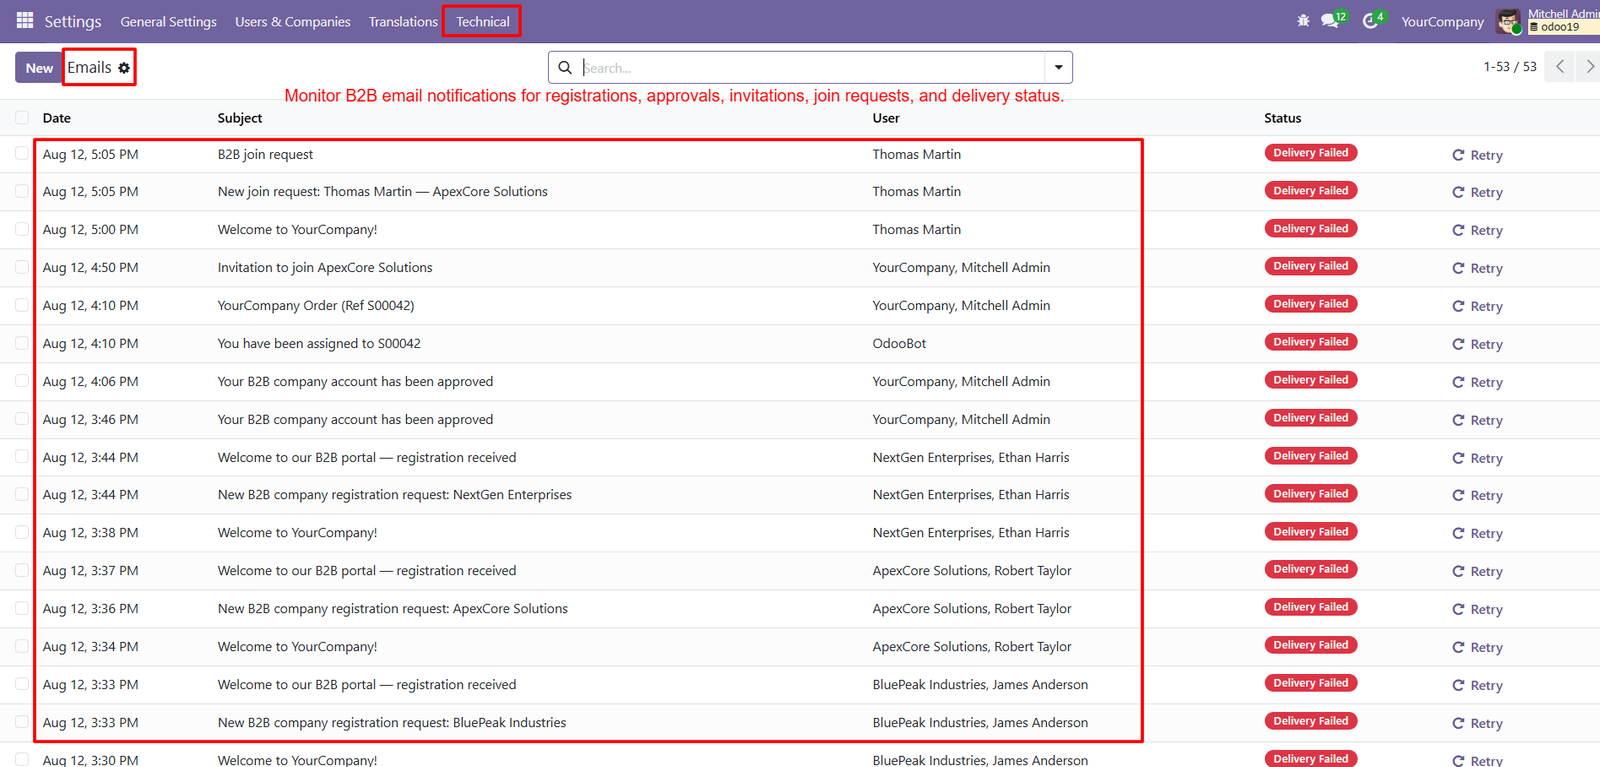
Task: Select all emails header checkbox
Action: [x=22, y=117]
